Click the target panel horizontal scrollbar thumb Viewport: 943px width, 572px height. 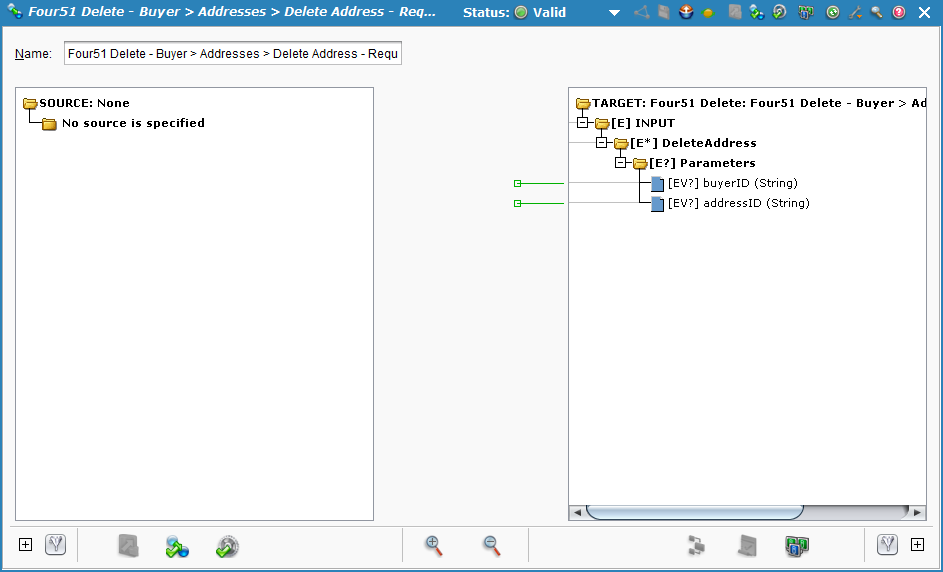point(694,512)
